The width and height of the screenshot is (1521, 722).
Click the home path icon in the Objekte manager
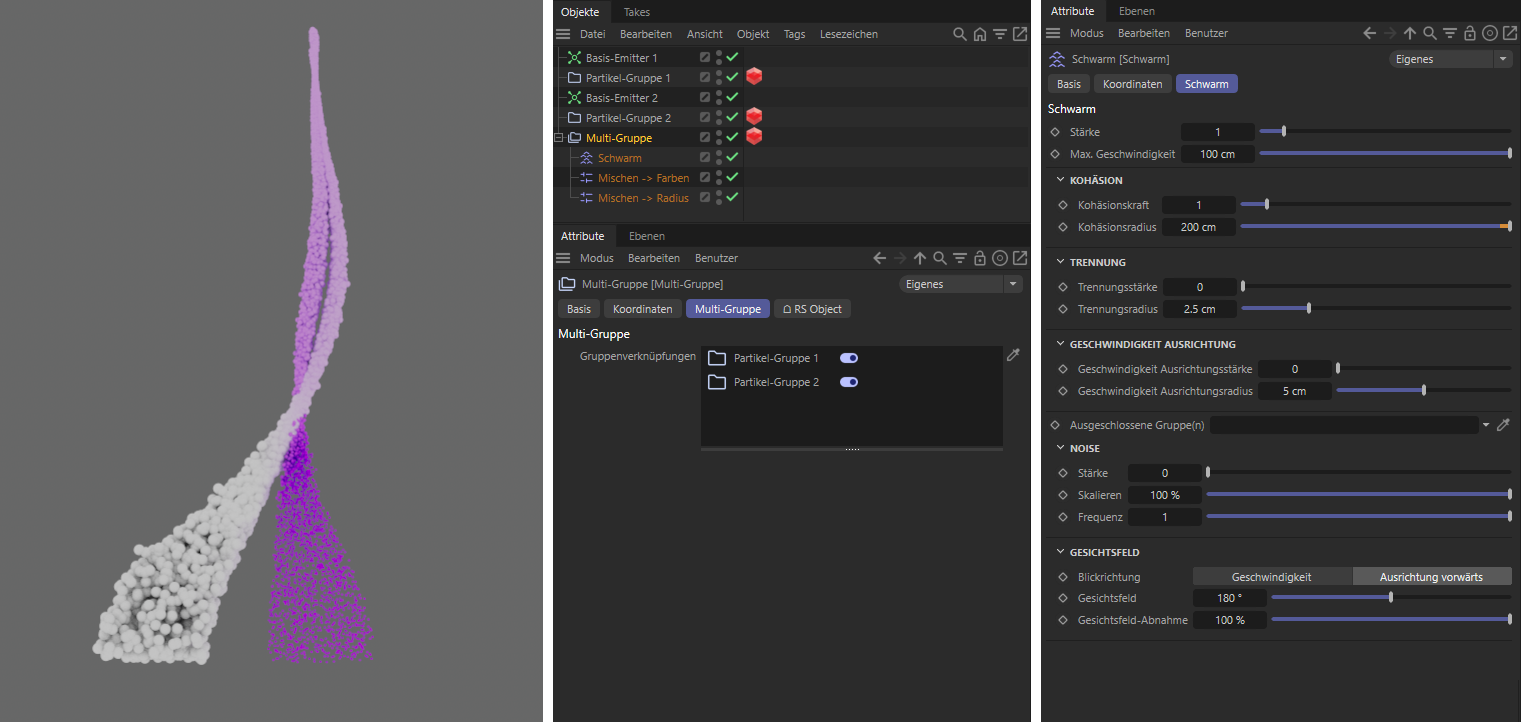pos(980,34)
